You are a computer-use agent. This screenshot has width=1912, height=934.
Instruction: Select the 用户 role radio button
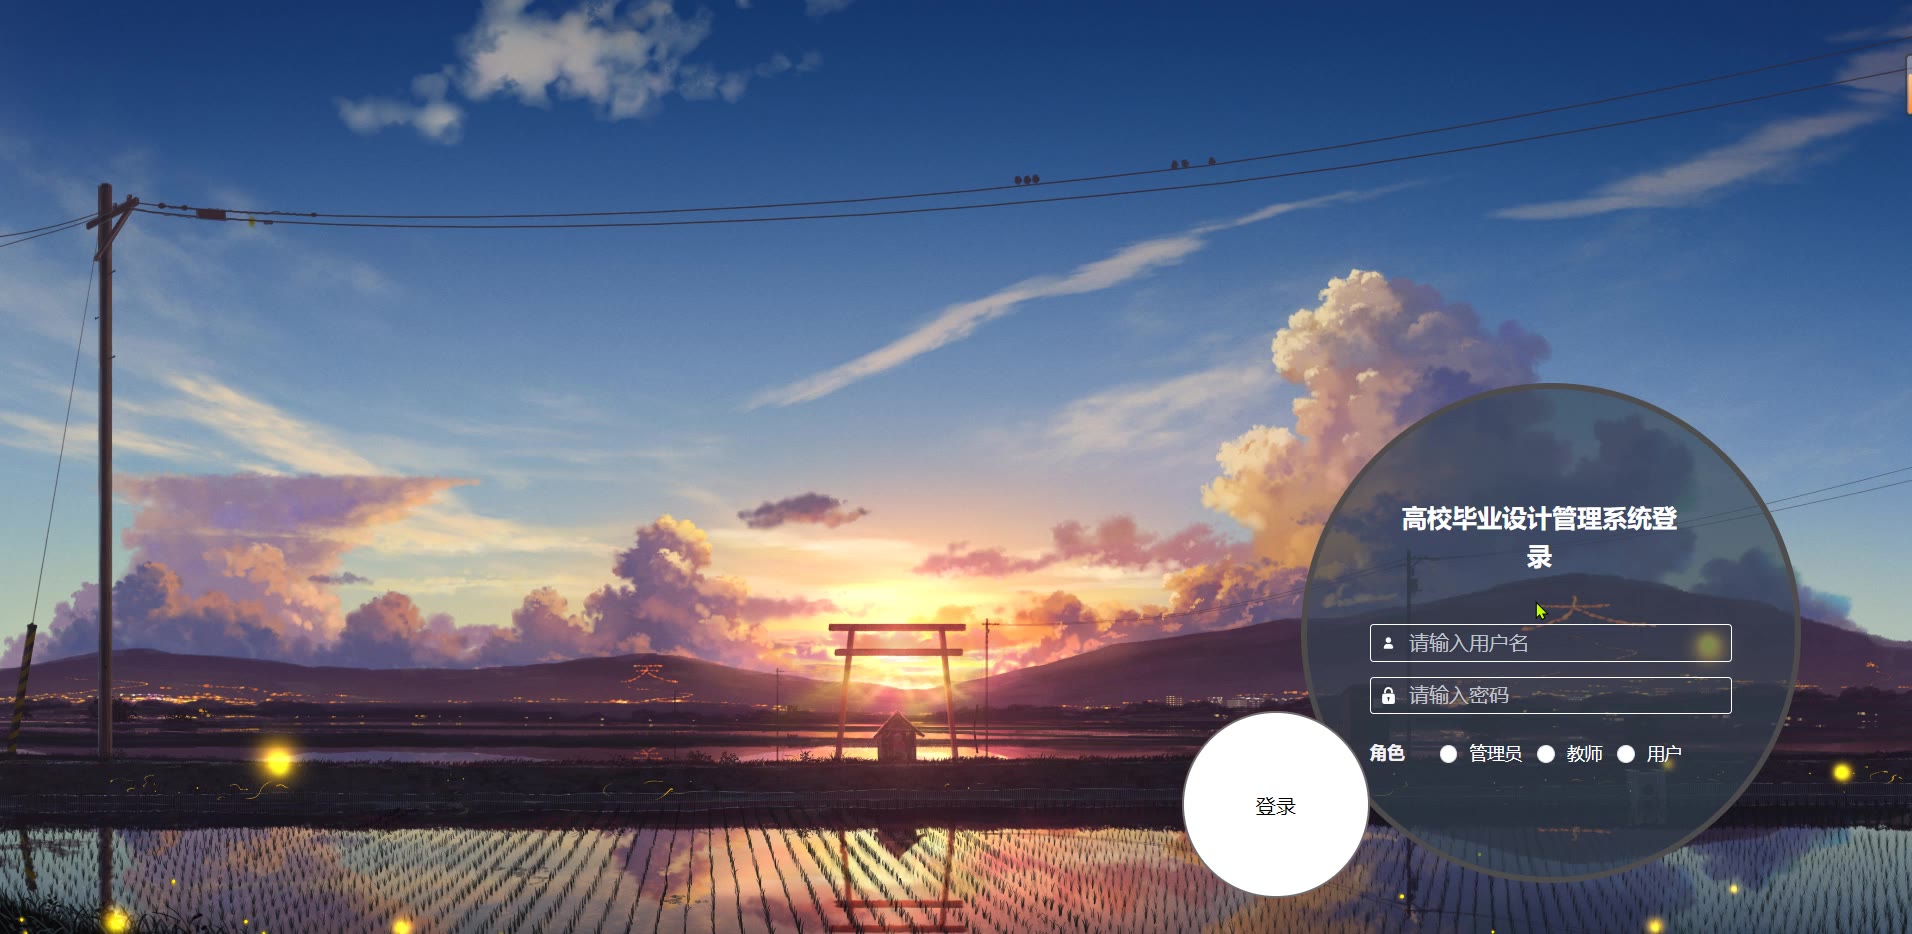tap(1626, 754)
